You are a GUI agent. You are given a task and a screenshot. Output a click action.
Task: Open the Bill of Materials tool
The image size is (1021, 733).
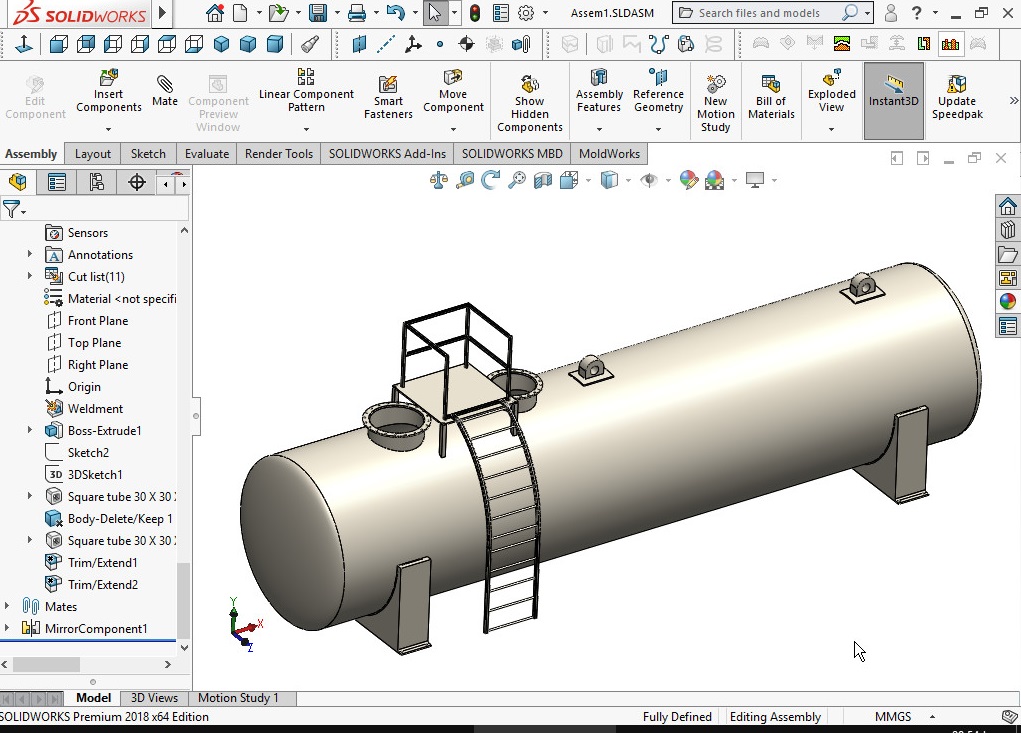coord(771,98)
